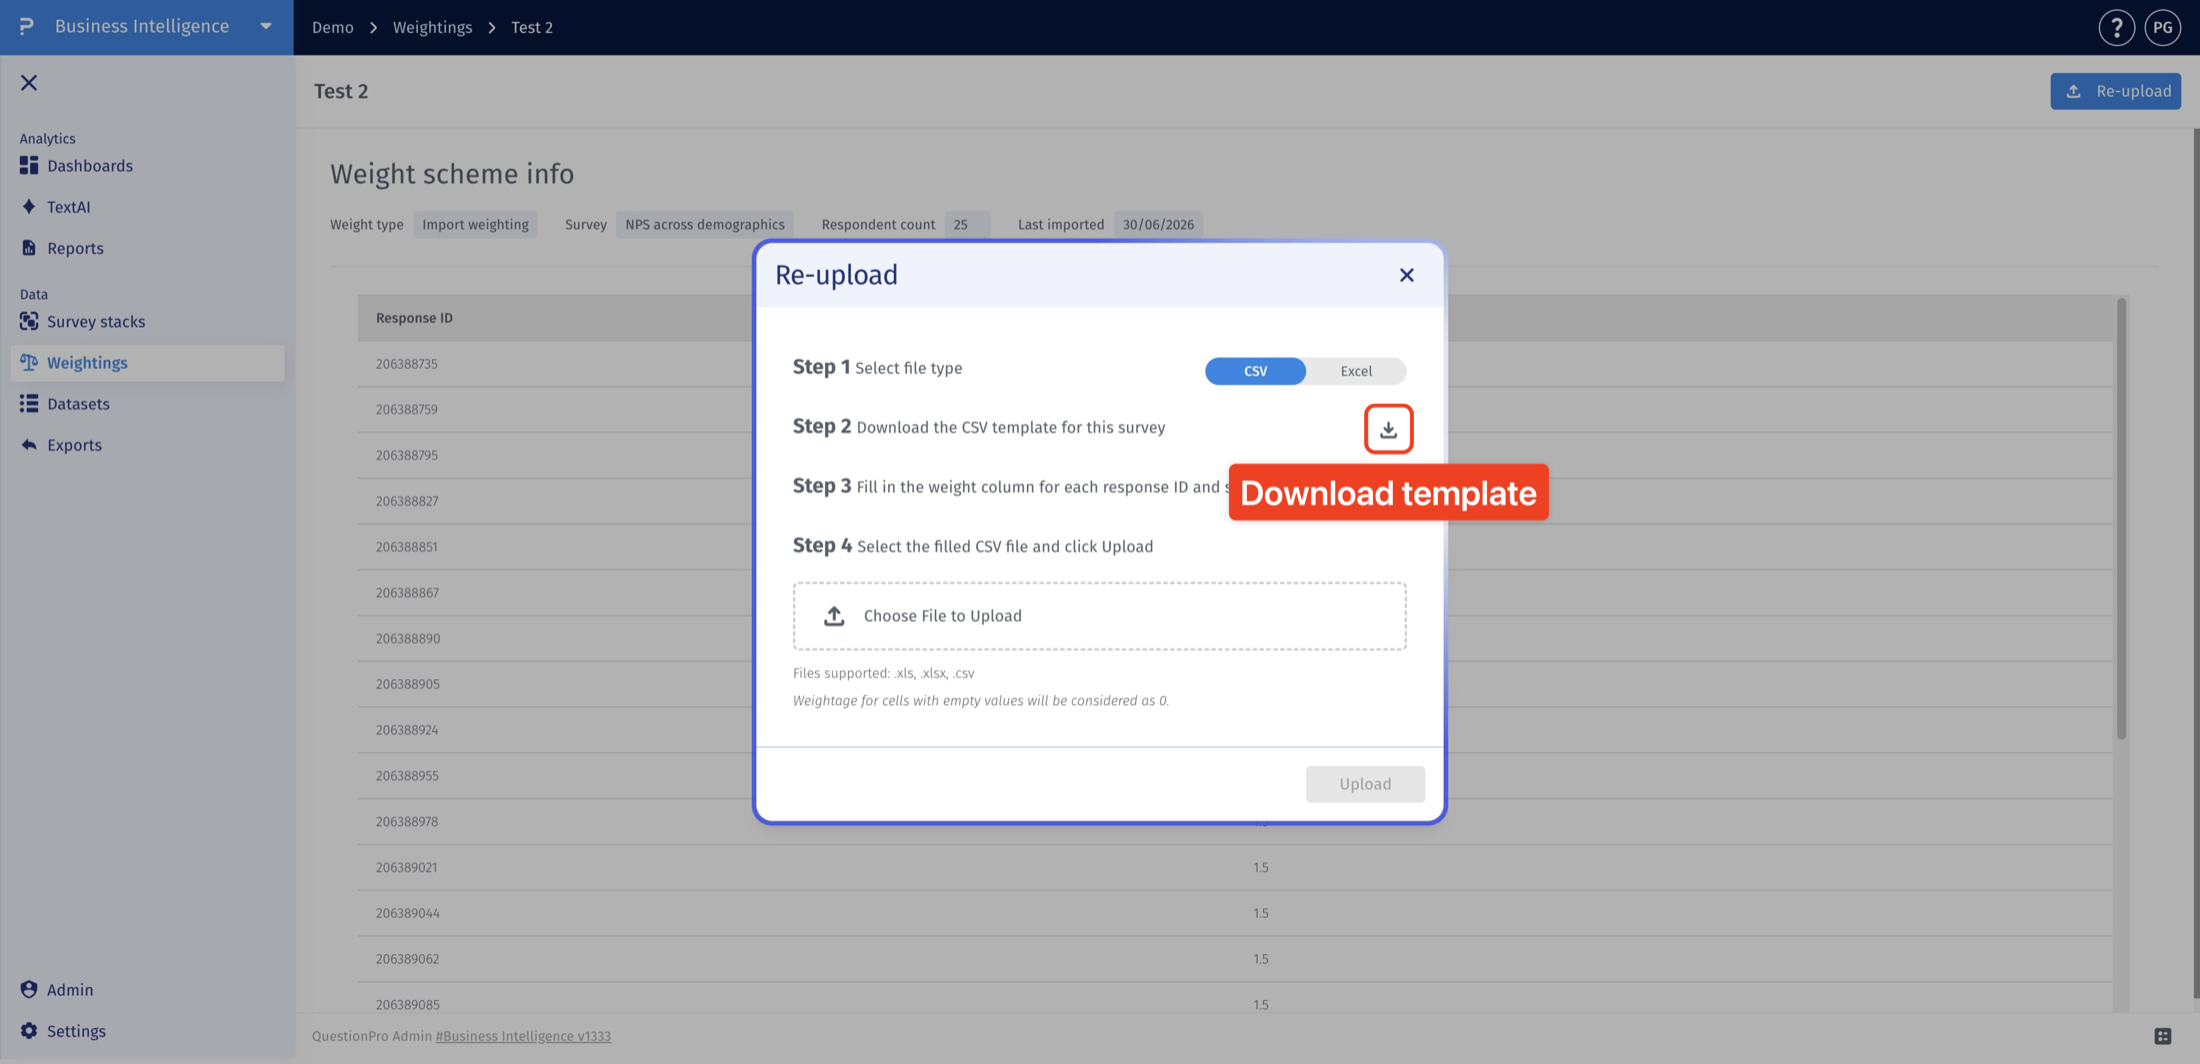
Task: Click the Admin user icon in sidebar
Action: pyautogui.click(x=29, y=989)
